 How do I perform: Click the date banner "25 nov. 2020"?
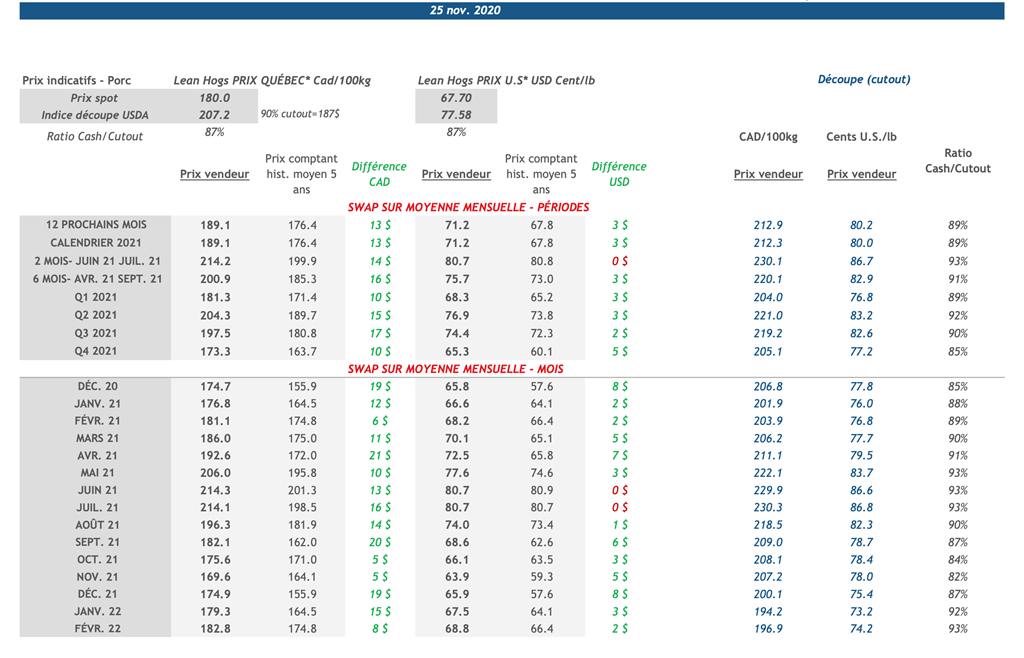464,11
